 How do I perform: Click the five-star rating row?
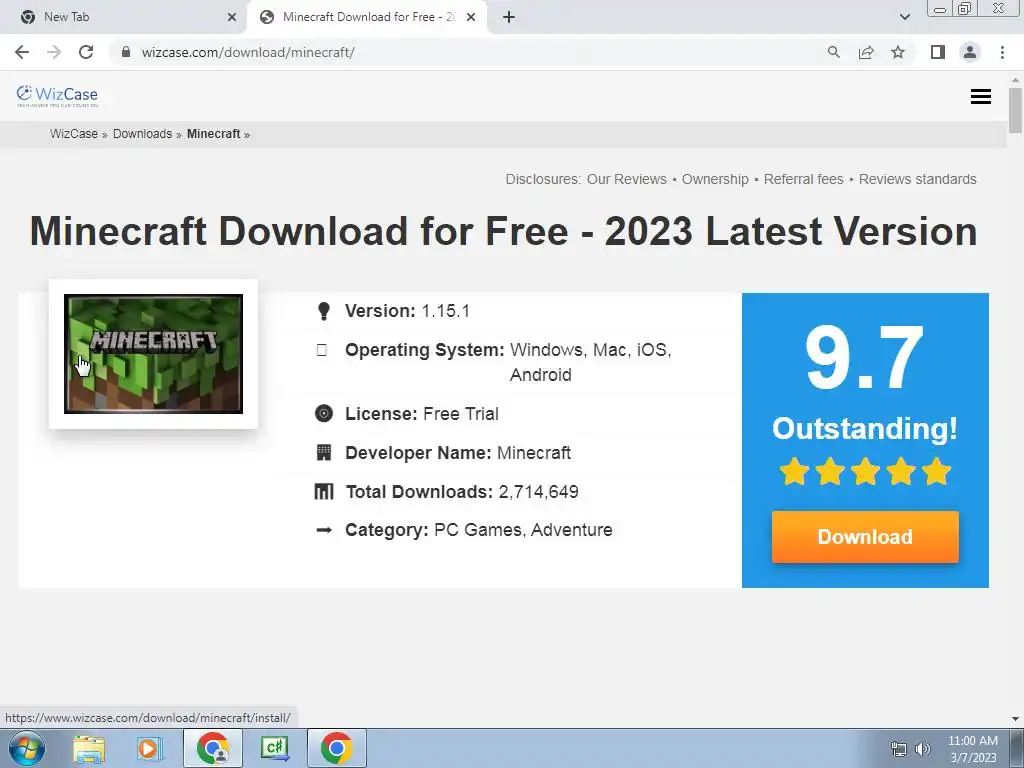click(865, 471)
